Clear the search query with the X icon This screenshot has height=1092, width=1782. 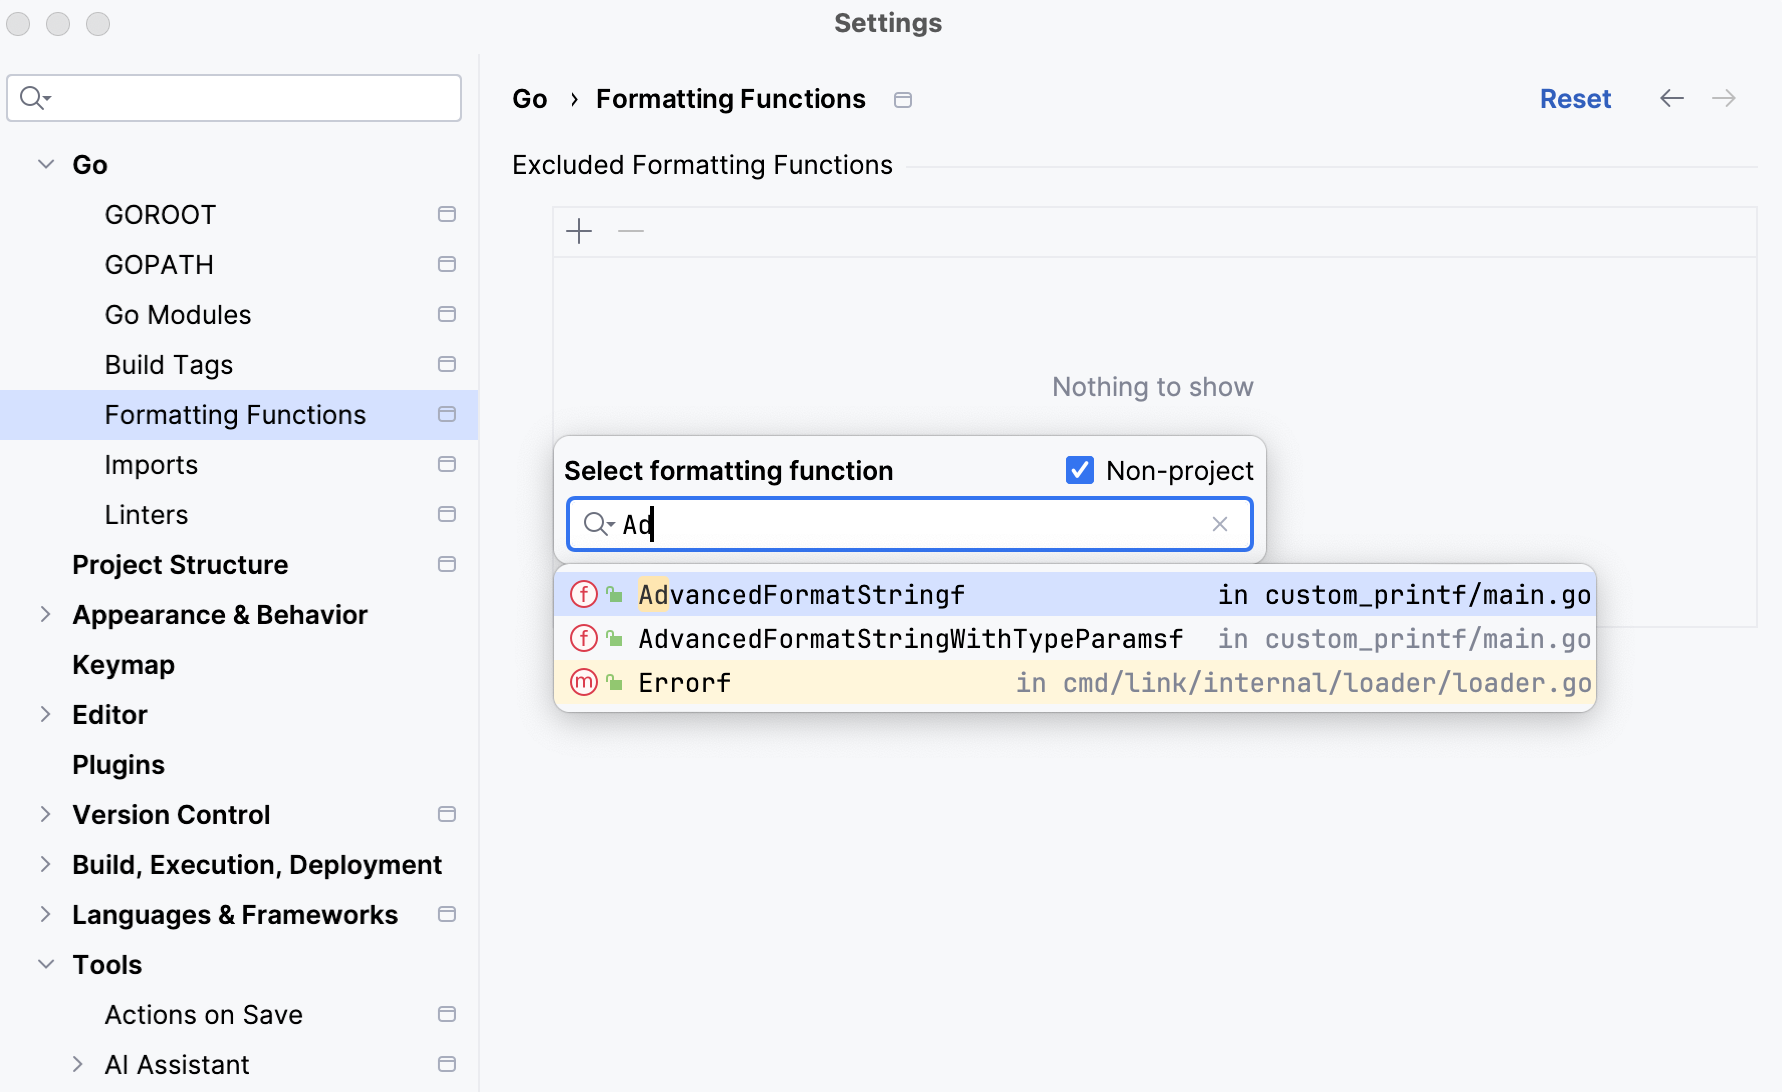[x=1220, y=524]
